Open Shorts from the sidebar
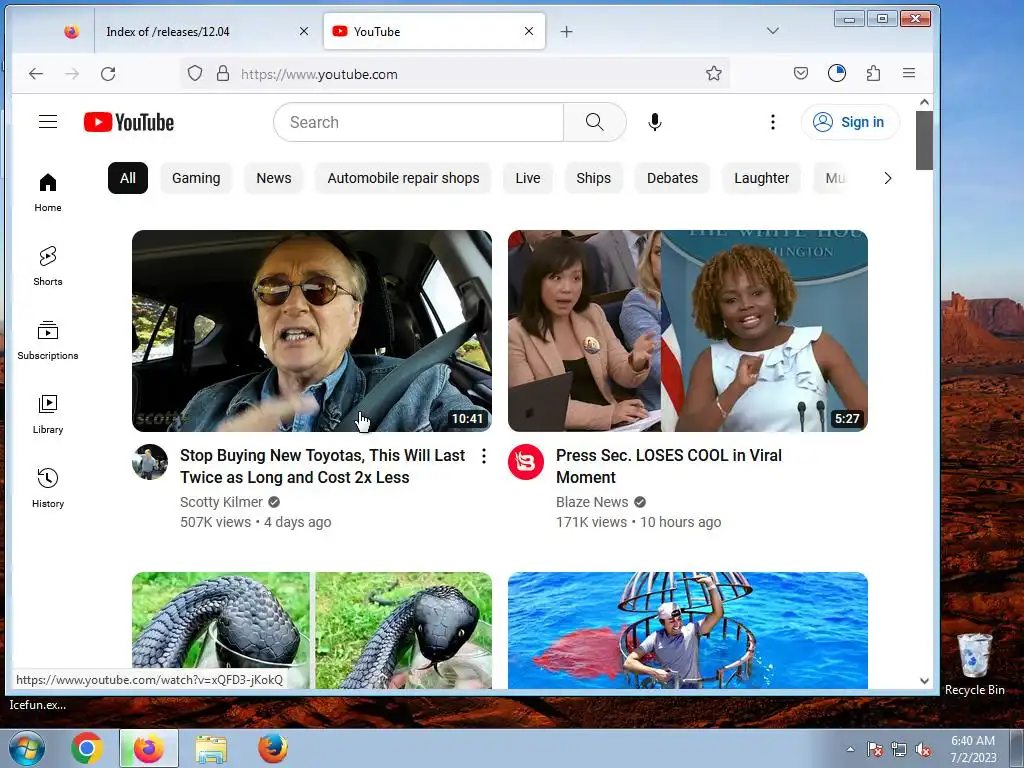The height and width of the screenshot is (768, 1024). click(x=48, y=266)
